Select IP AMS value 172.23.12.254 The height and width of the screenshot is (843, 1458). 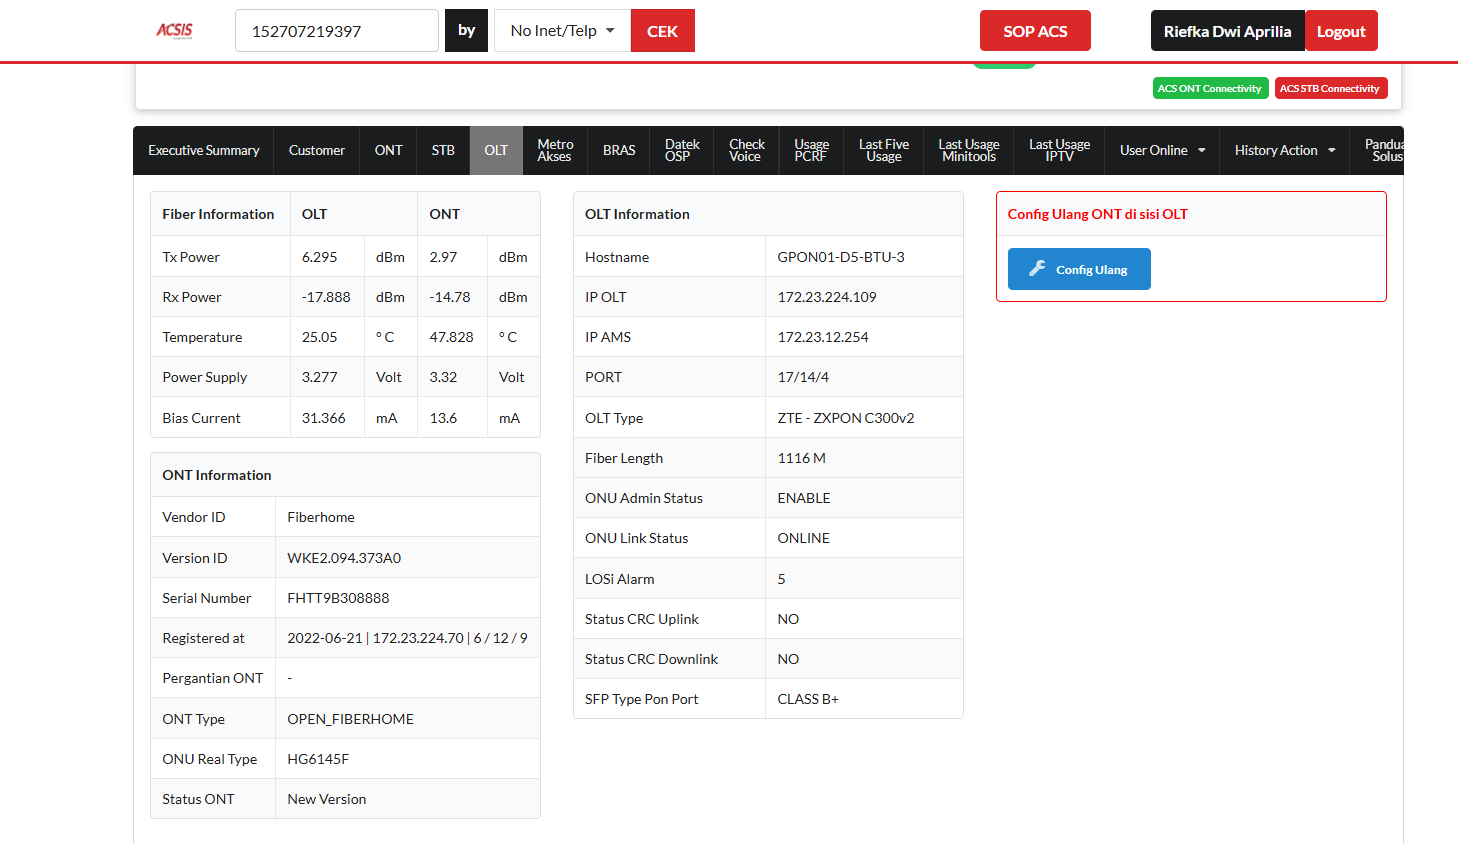tap(823, 337)
